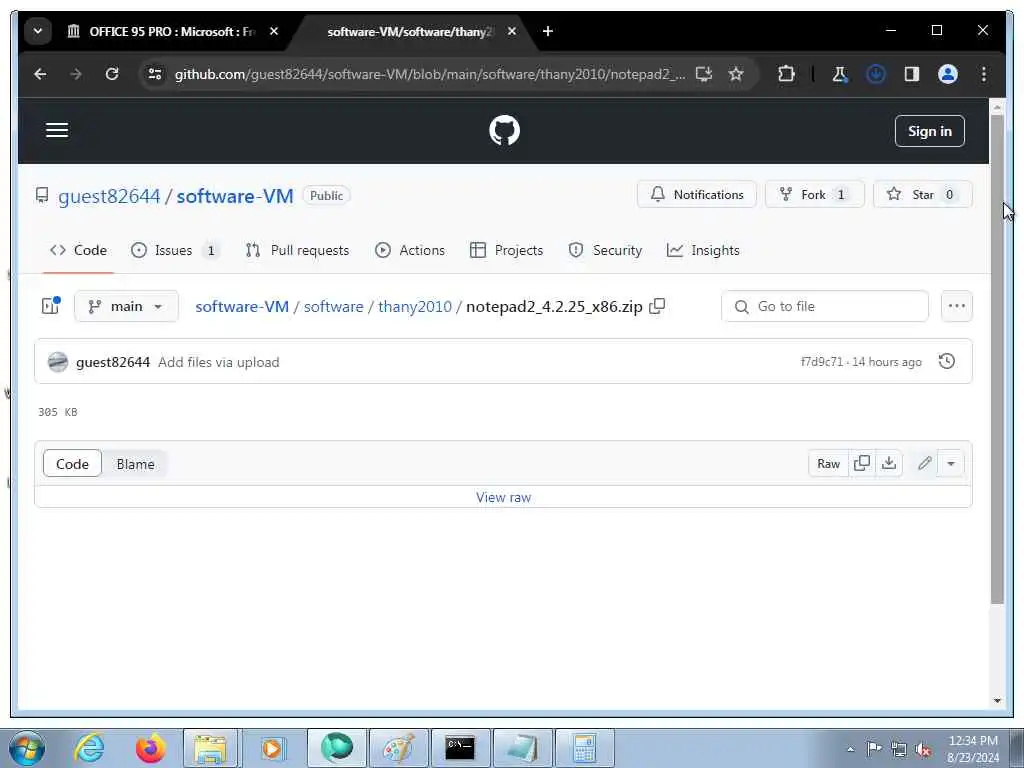Screen dimensions: 1024x768
Task: Select the Code view toggle
Action: [72, 464]
